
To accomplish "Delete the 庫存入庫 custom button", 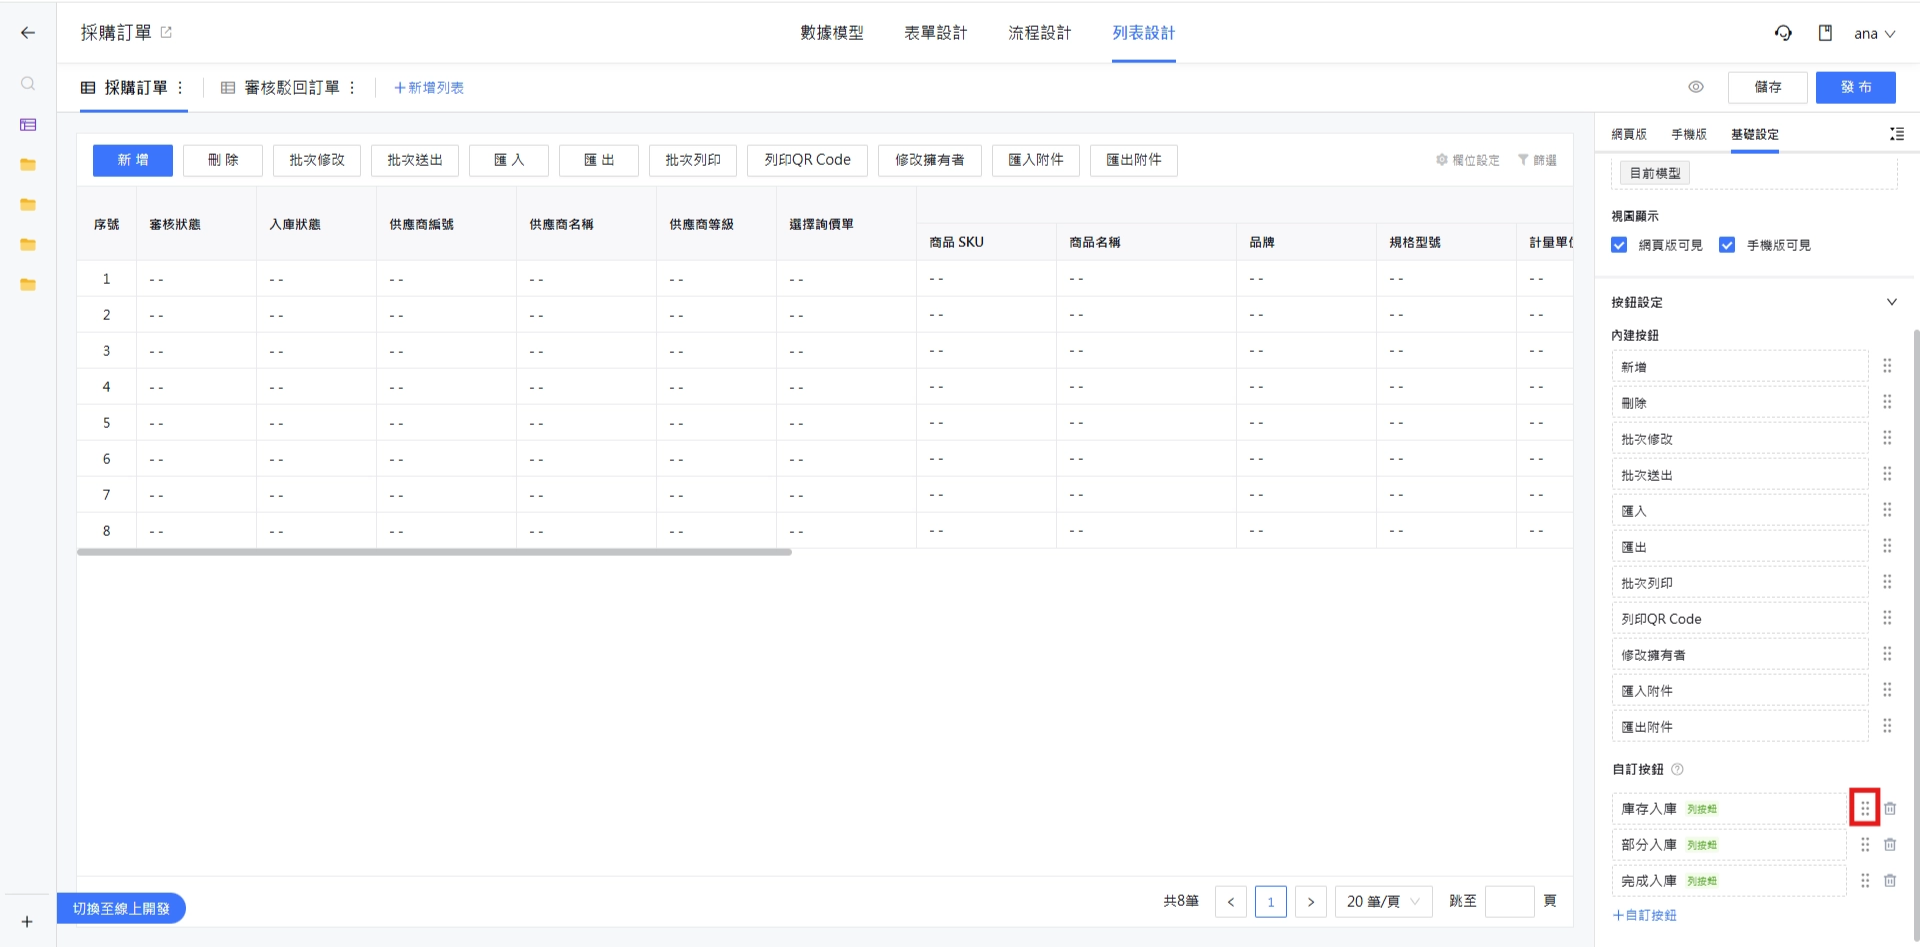I will (x=1890, y=808).
